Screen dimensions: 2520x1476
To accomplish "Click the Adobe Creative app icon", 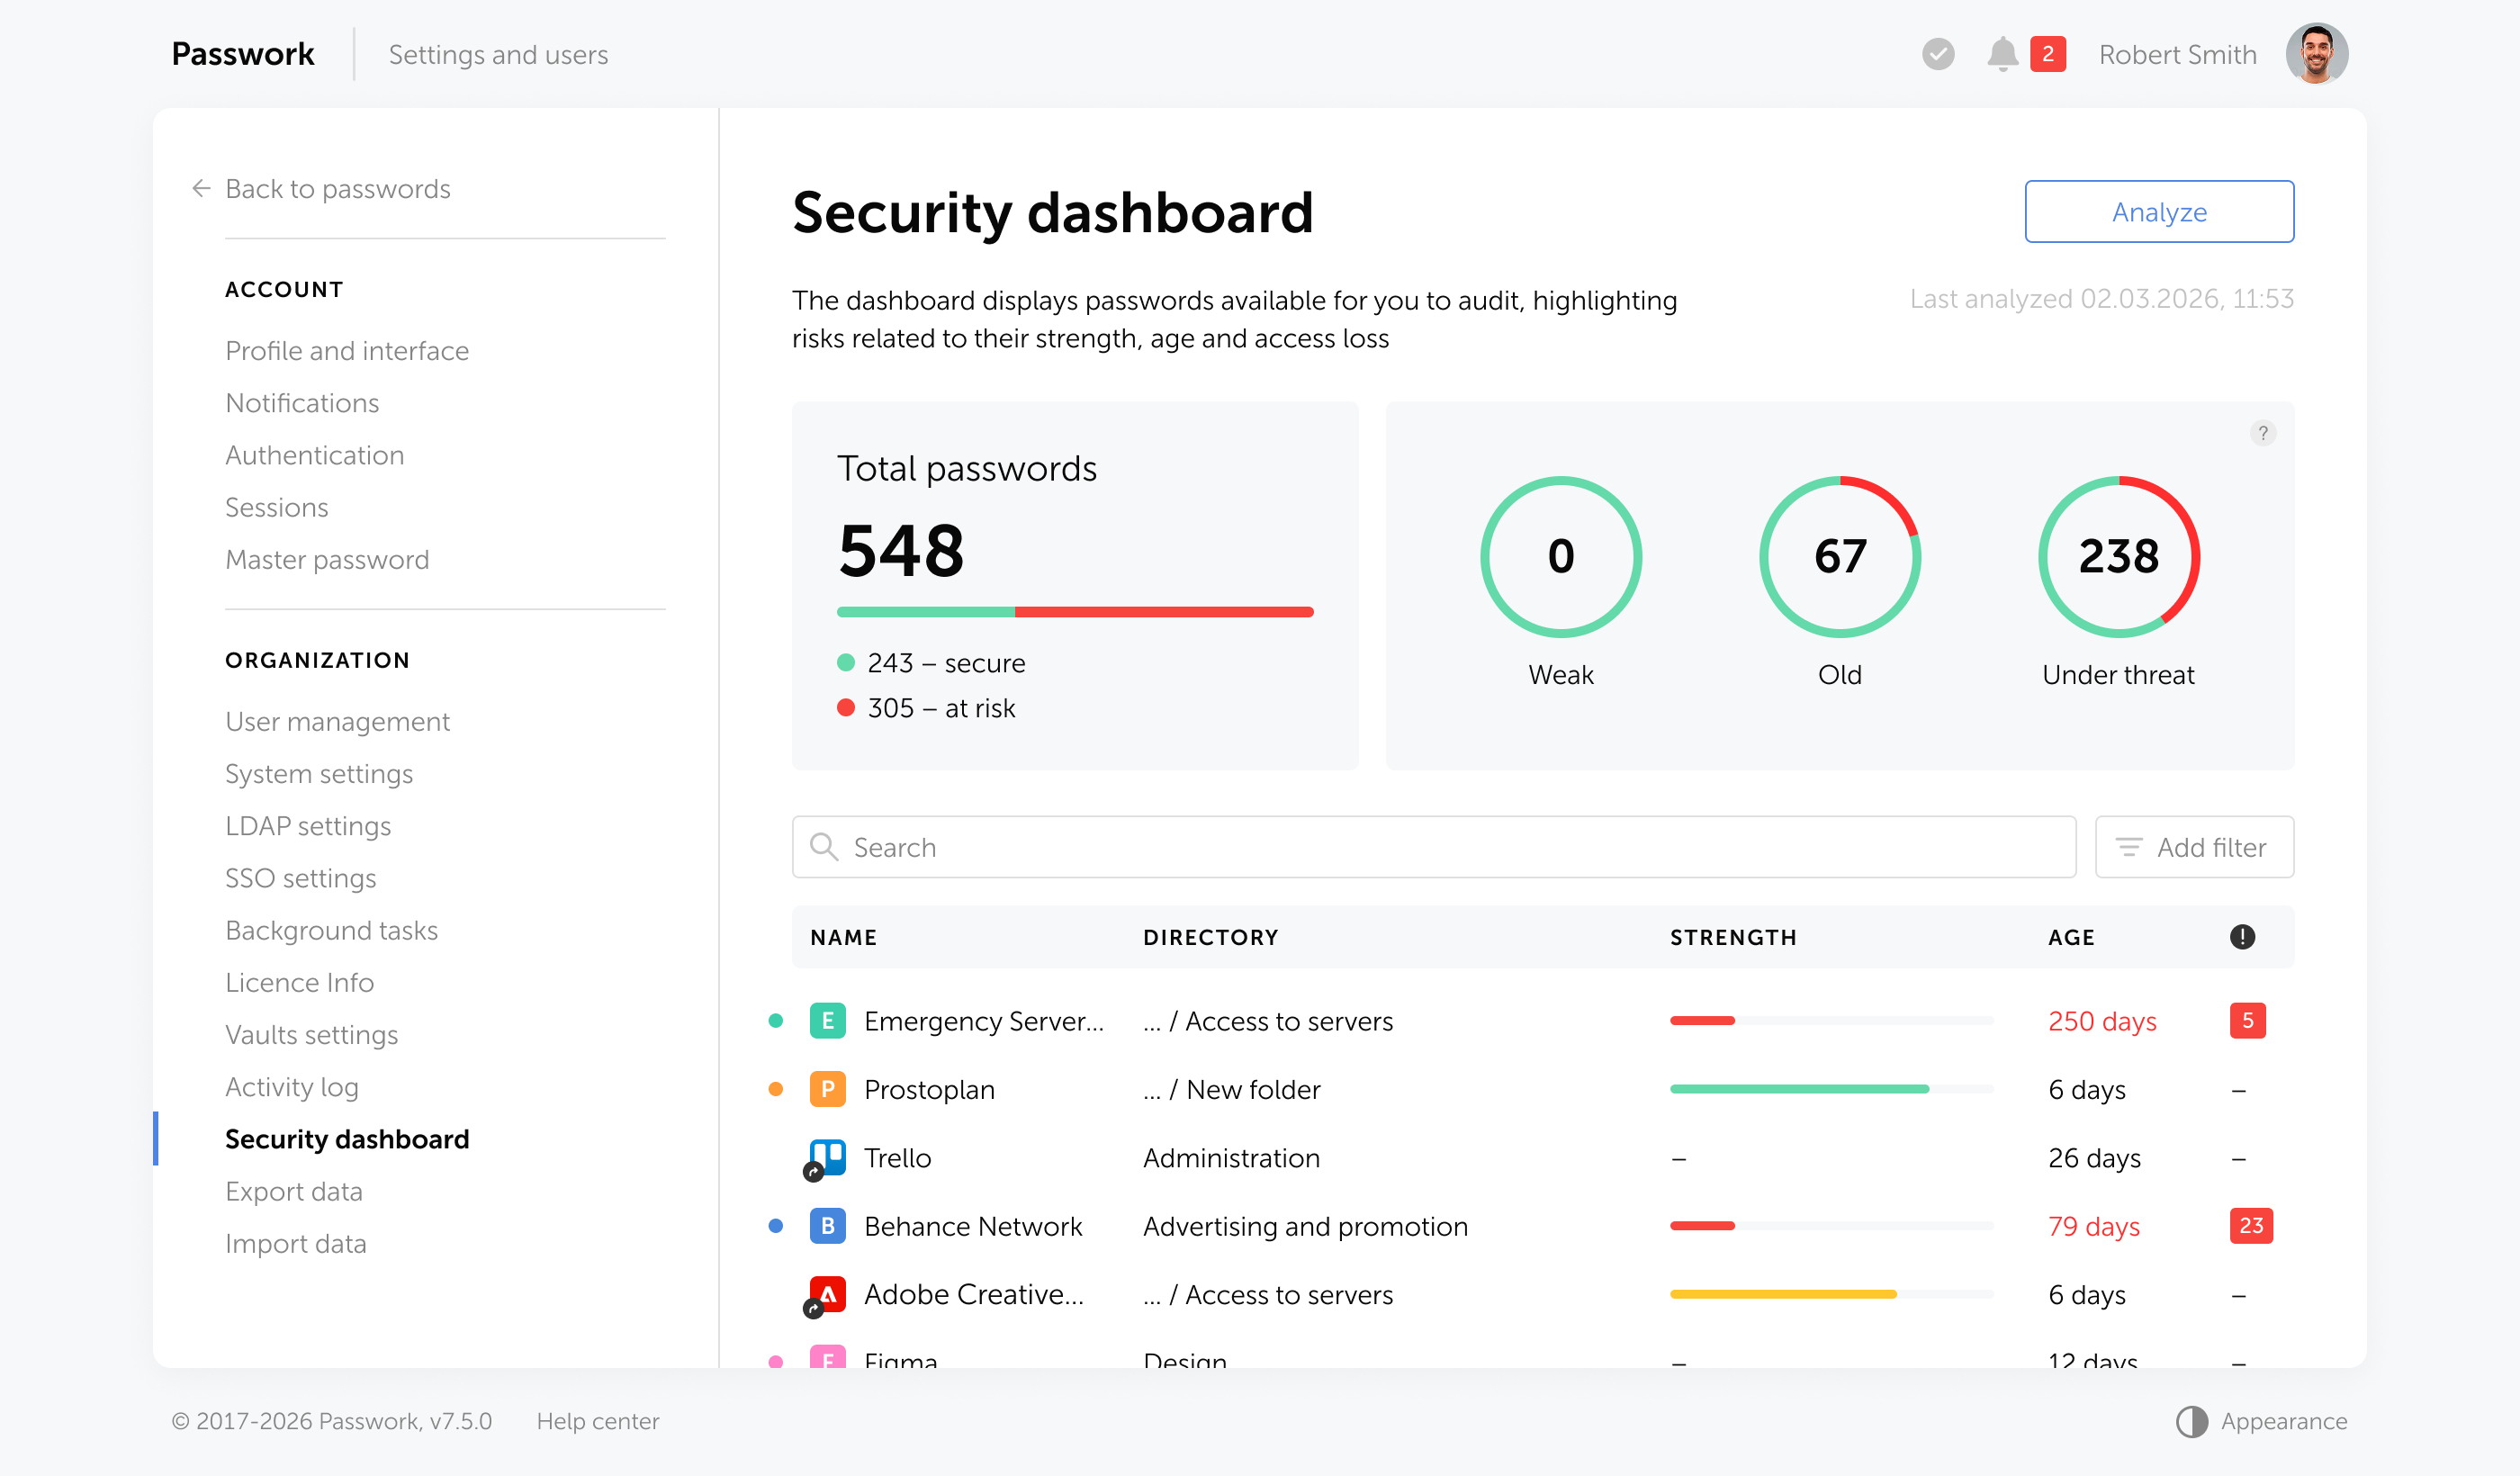I will [x=826, y=1293].
